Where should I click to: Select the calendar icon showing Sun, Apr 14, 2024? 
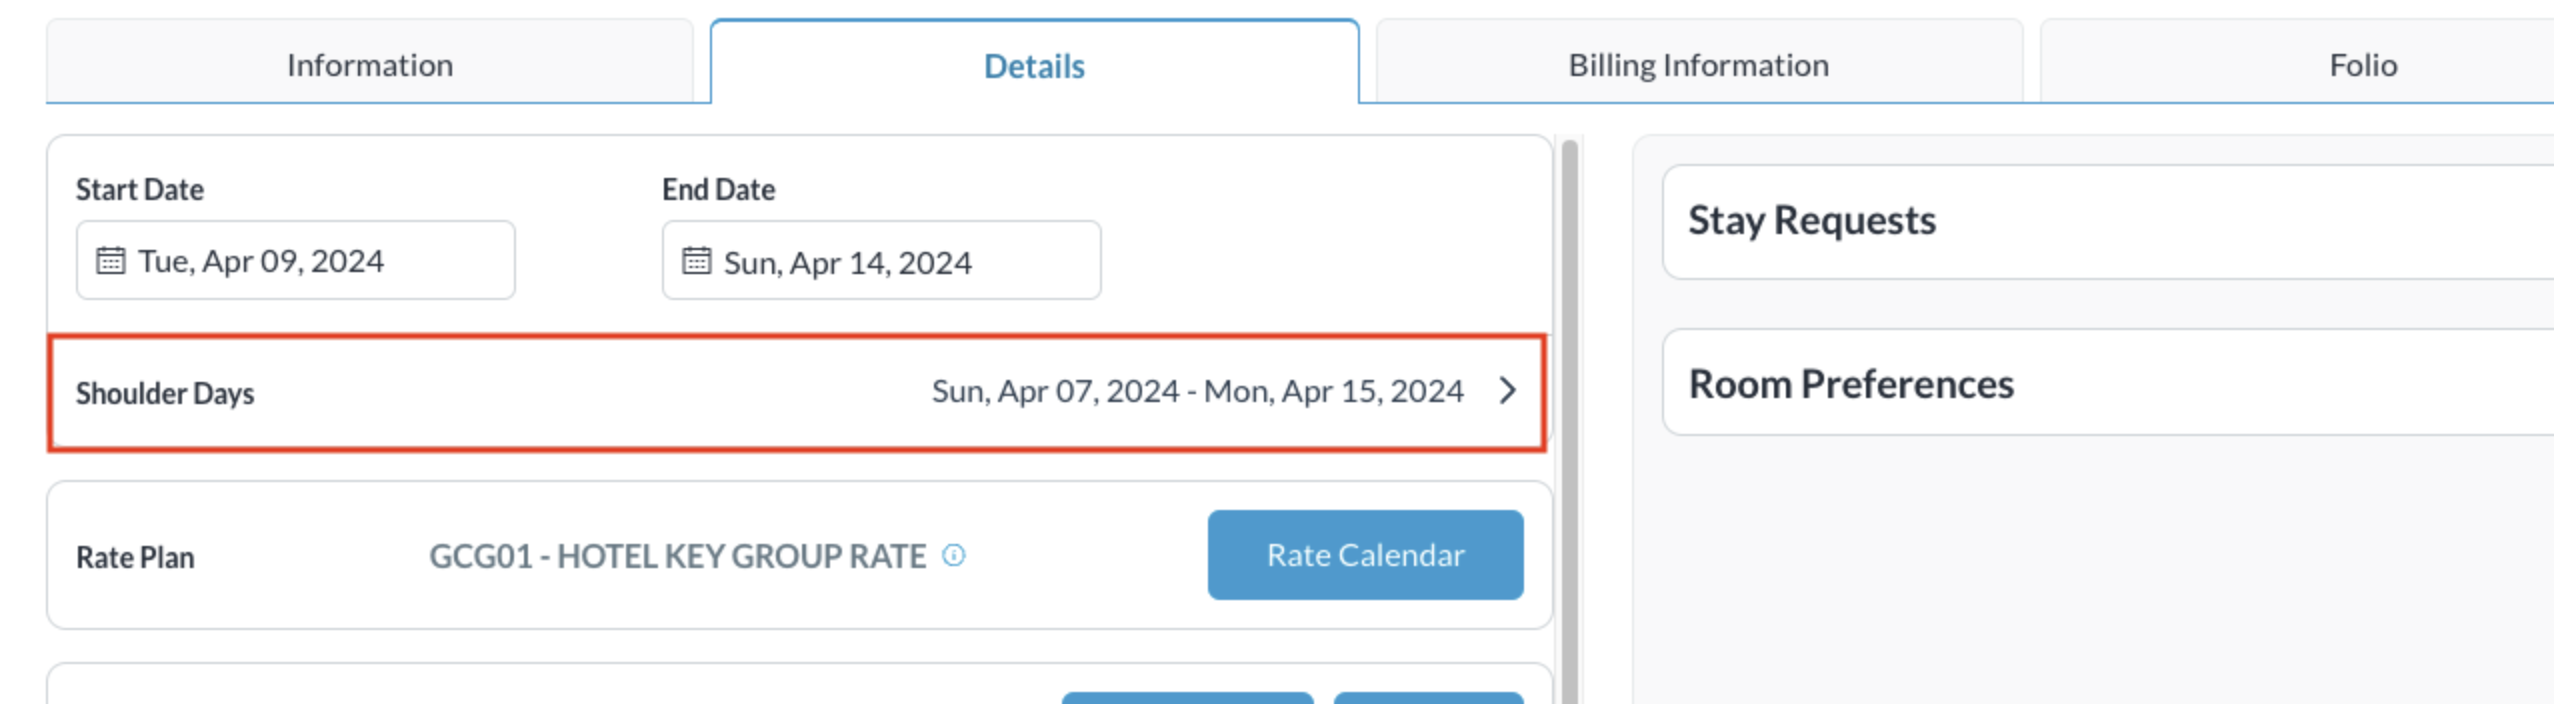point(696,261)
